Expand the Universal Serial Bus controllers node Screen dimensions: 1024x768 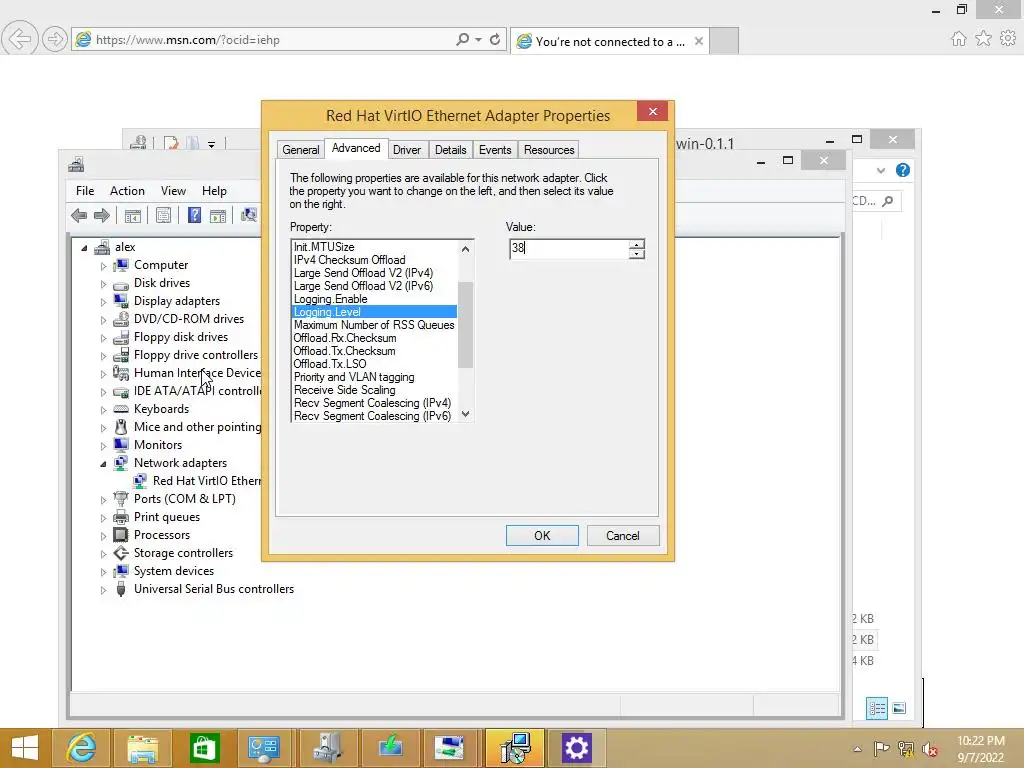pos(103,590)
